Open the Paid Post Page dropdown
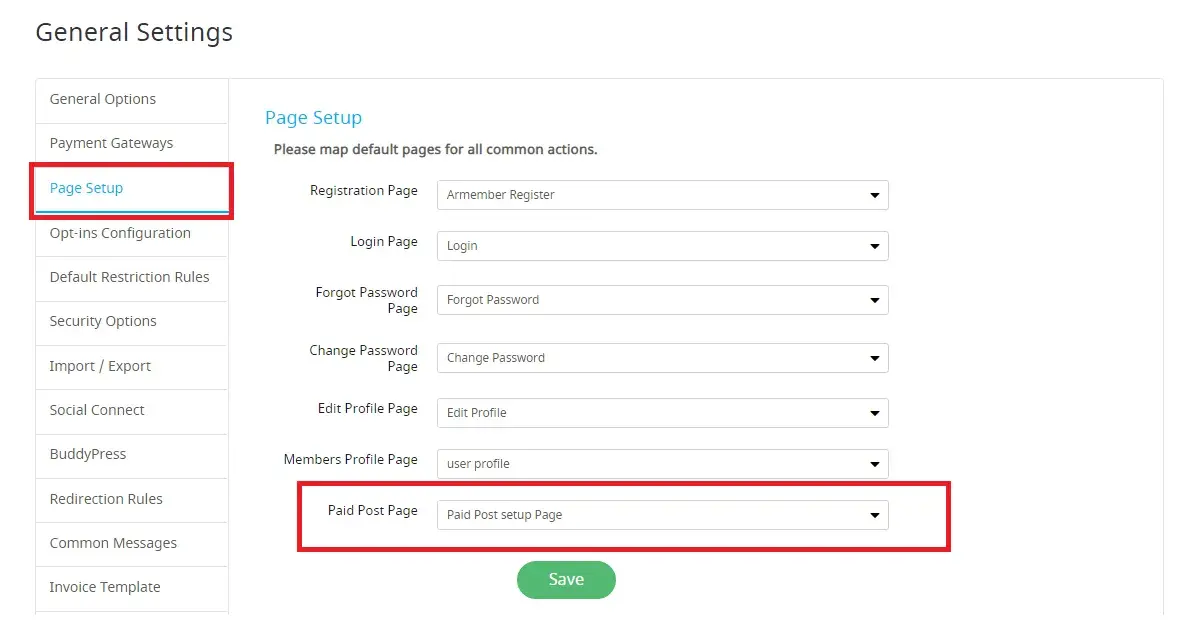 pyautogui.click(x=662, y=515)
